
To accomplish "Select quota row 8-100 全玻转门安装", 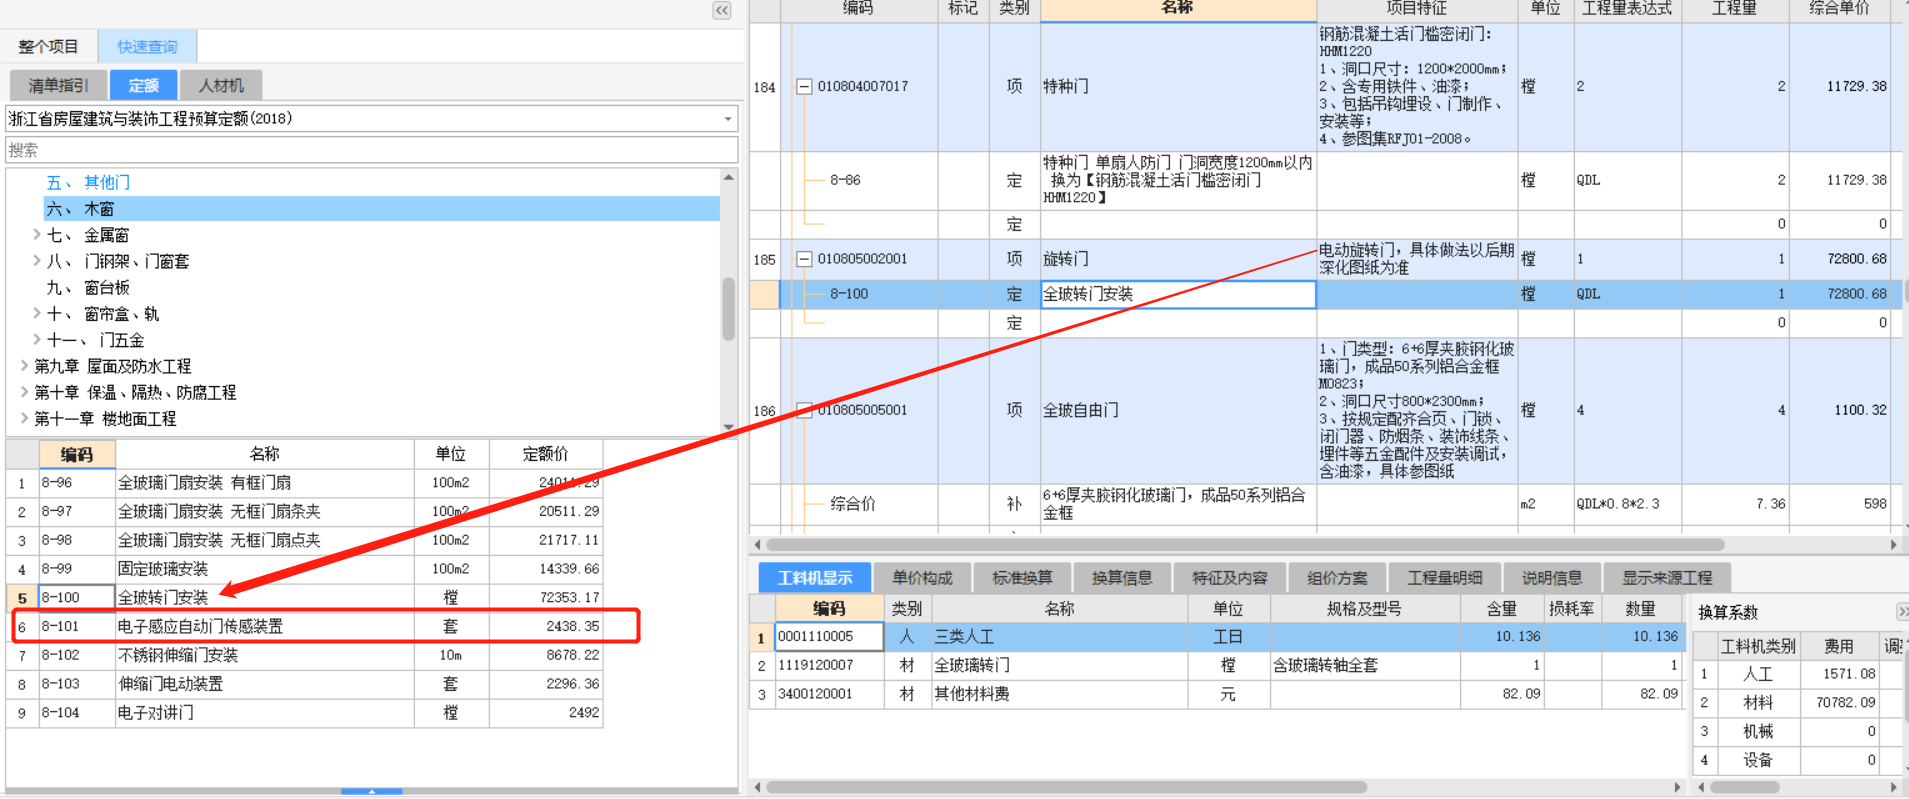I will click(x=305, y=598).
